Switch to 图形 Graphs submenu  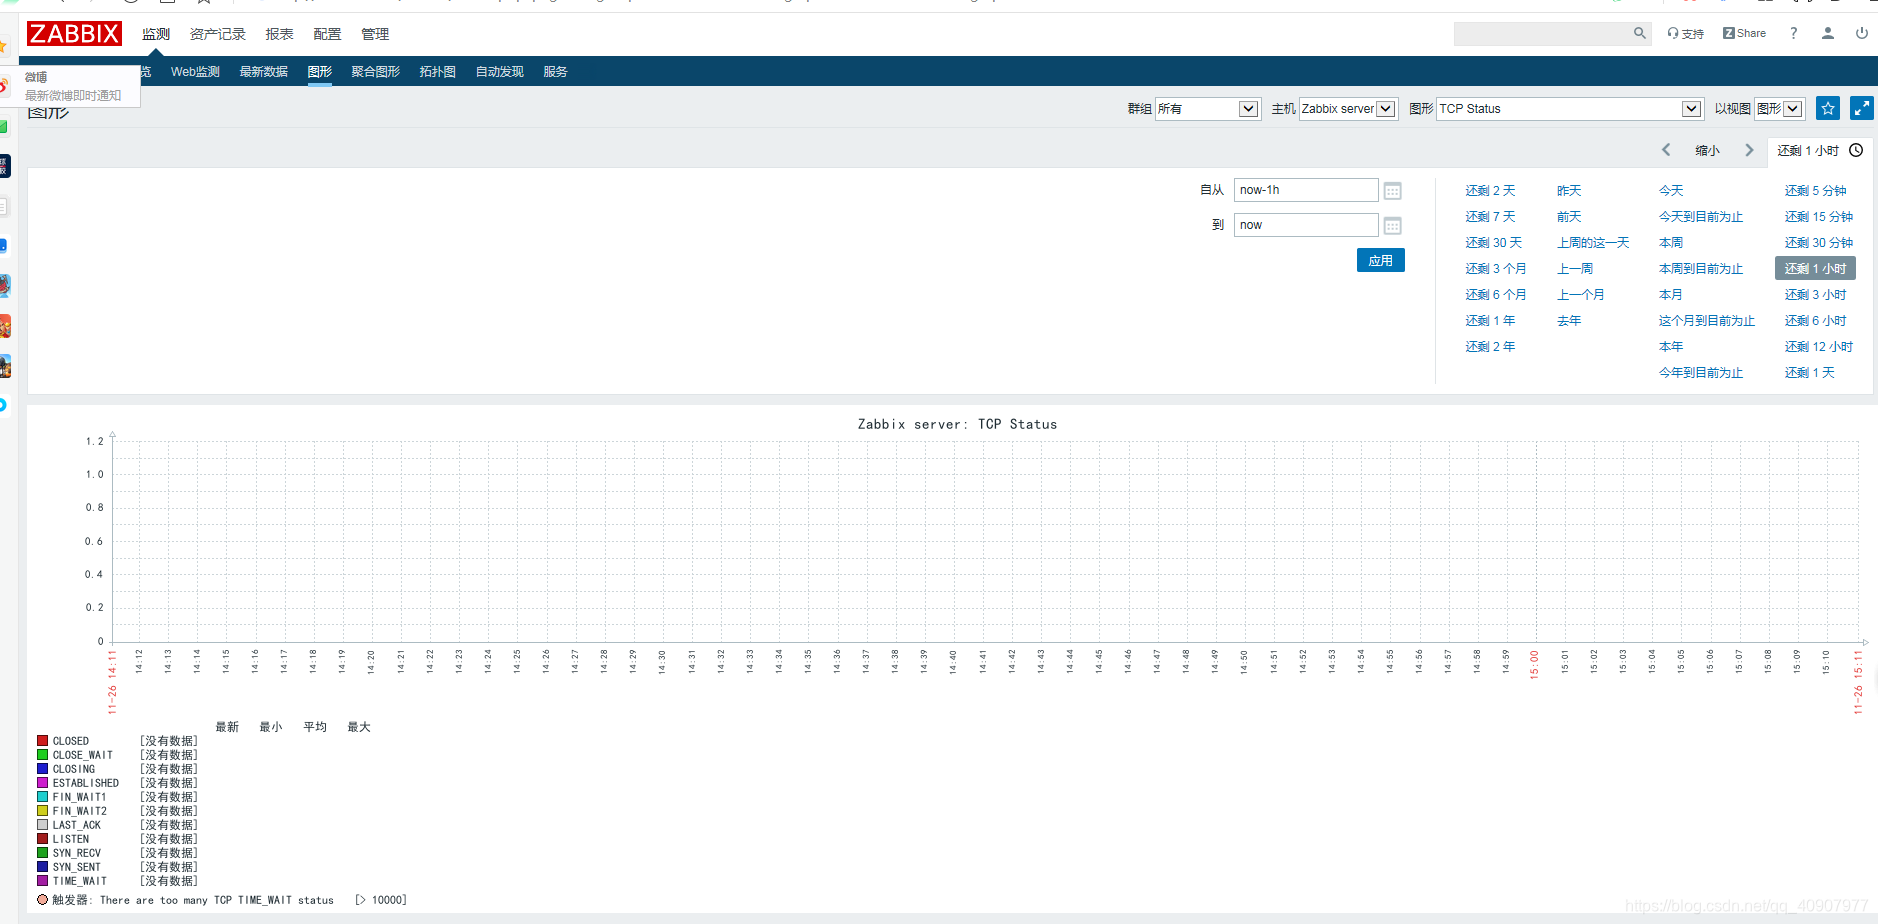click(320, 72)
